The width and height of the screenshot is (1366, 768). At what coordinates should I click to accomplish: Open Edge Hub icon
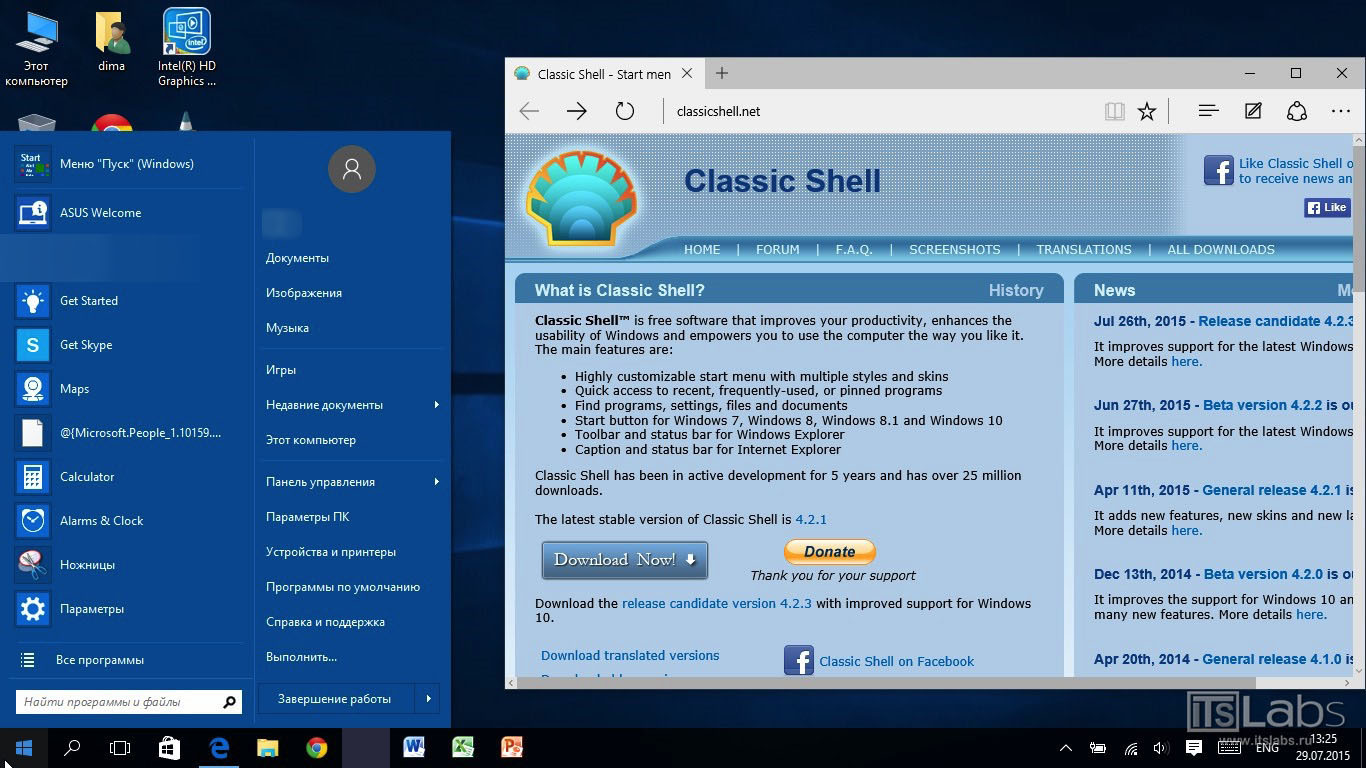(x=1208, y=111)
